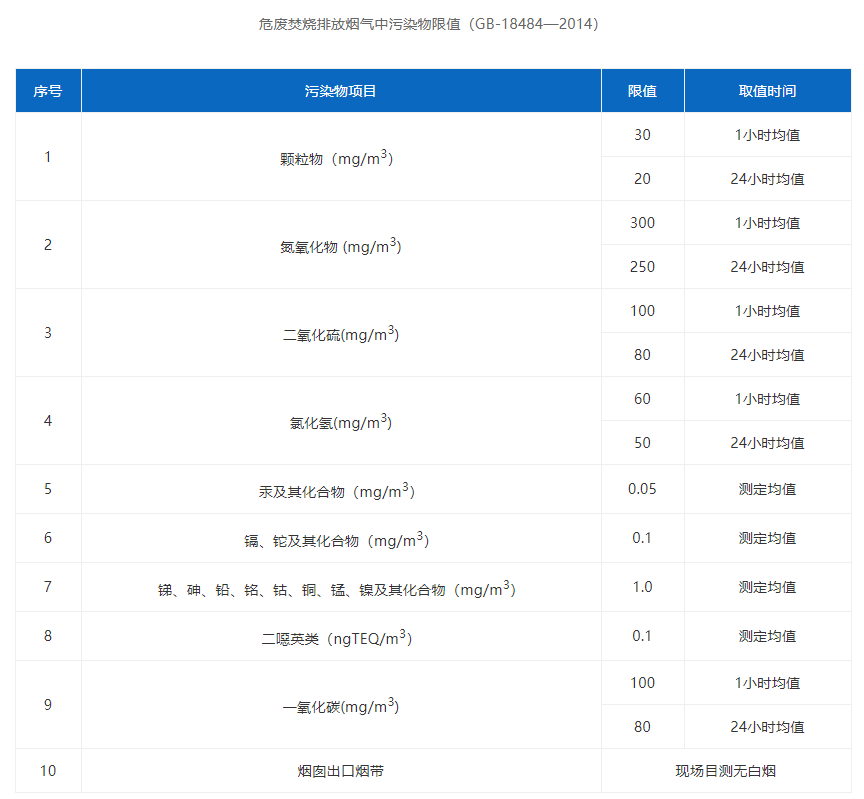This screenshot has height=799, width=864.
Task: Click the 污染物项目 column header
Action: 340,91
